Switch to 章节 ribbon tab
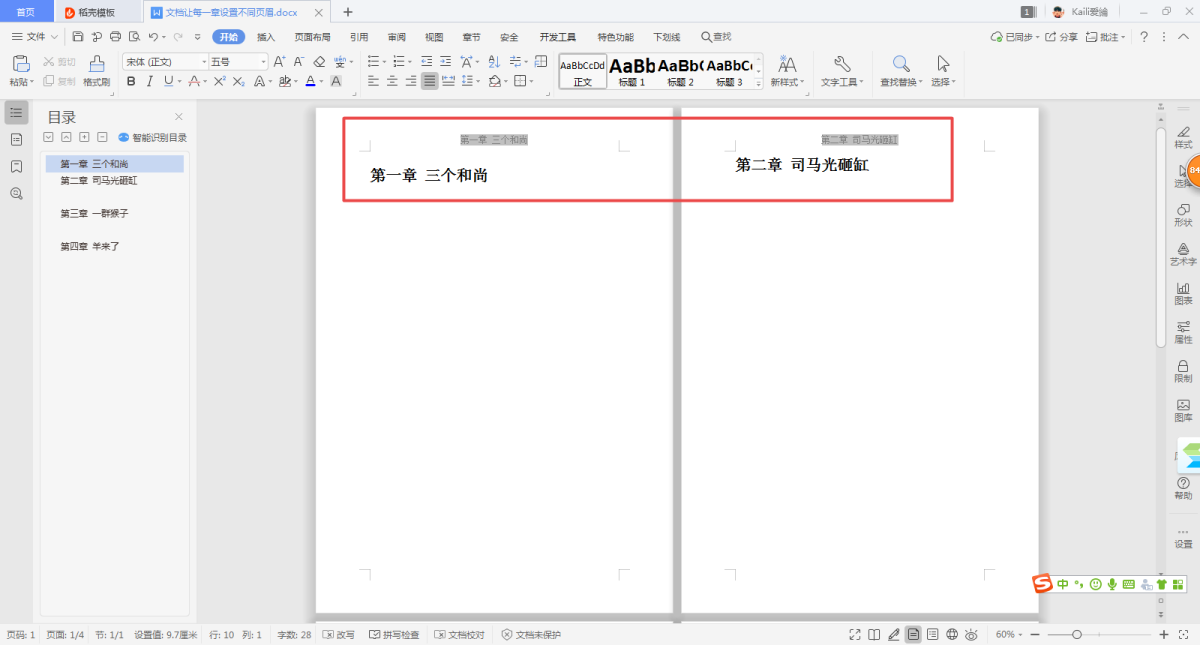 point(471,37)
